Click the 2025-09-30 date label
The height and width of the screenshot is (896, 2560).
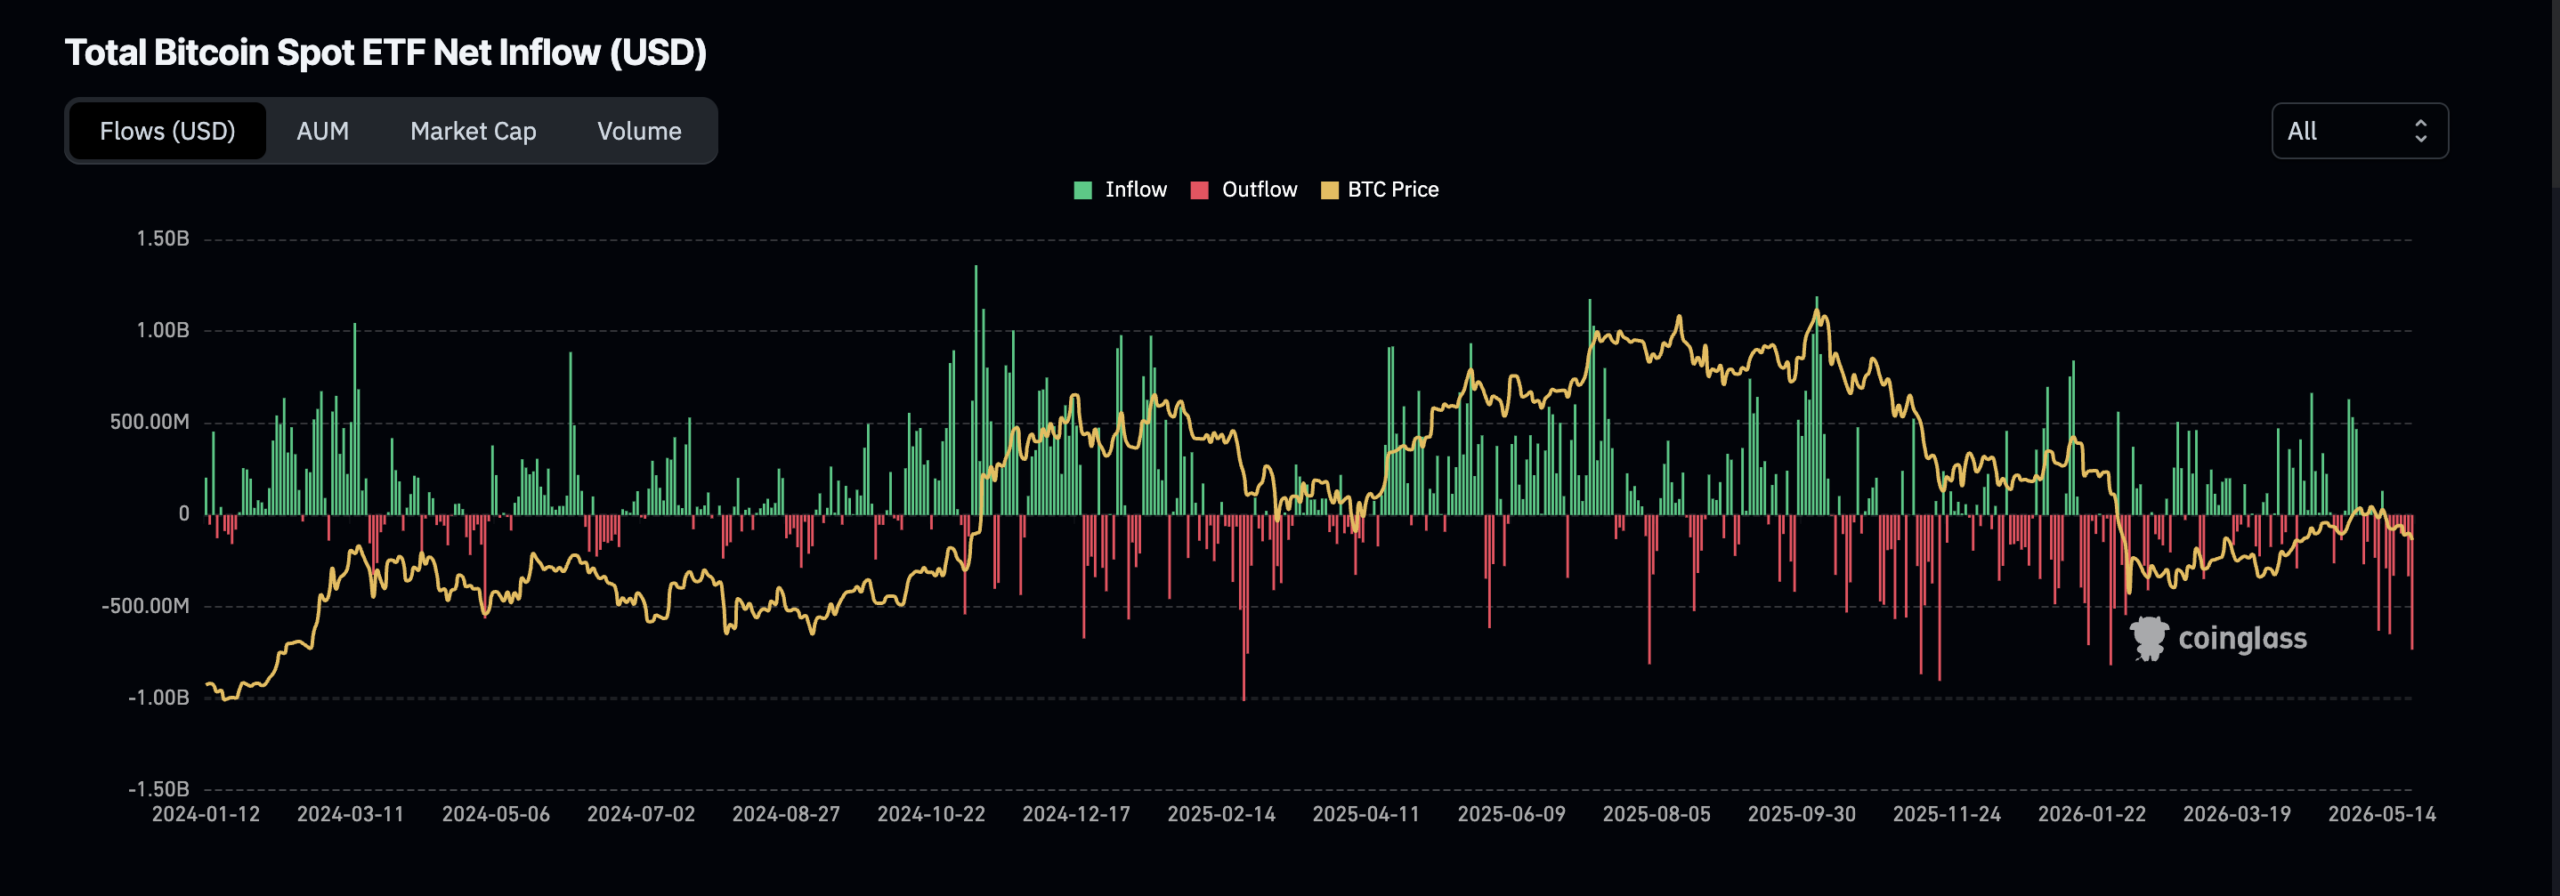click(1801, 815)
